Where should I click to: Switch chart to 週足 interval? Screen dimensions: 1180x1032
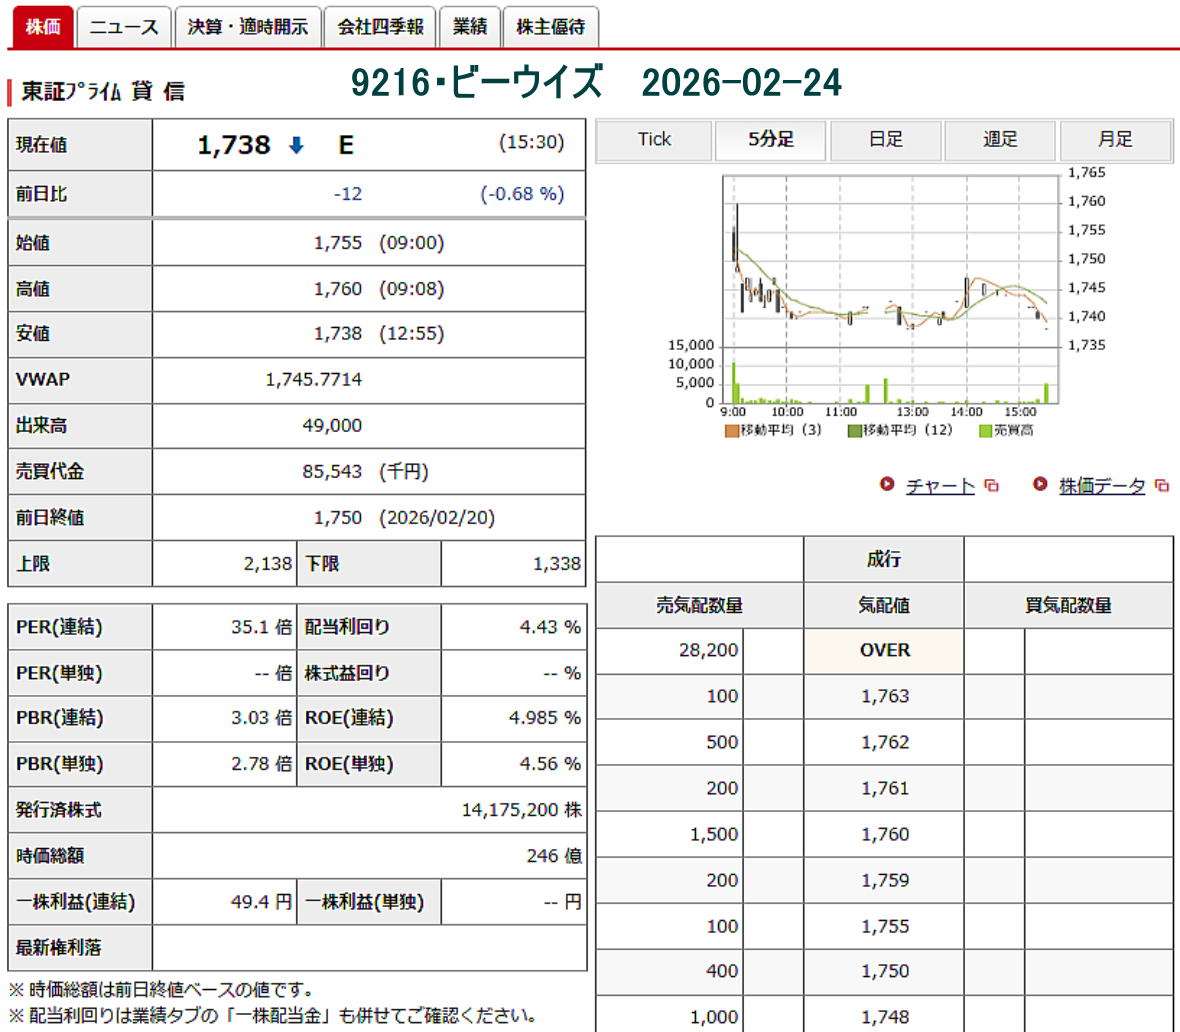click(1000, 140)
